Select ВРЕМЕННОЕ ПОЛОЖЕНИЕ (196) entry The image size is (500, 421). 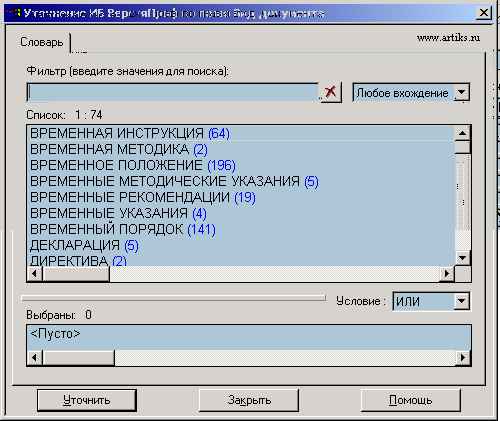pyautogui.click(x=133, y=165)
